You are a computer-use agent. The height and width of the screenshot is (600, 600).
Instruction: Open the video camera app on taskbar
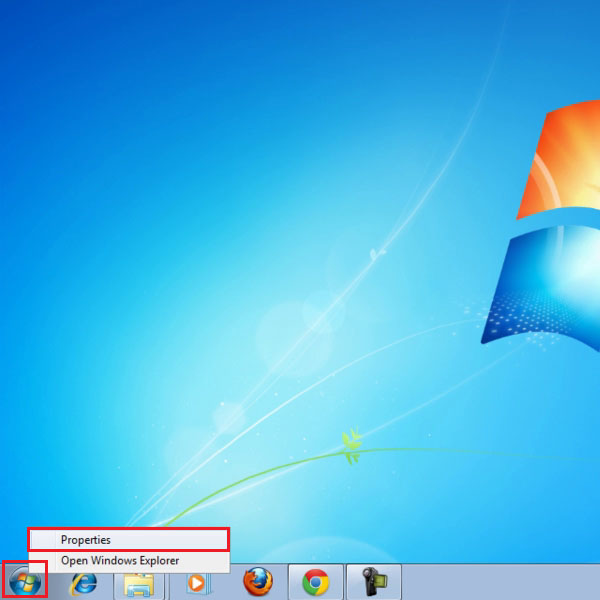pyautogui.click(x=374, y=582)
